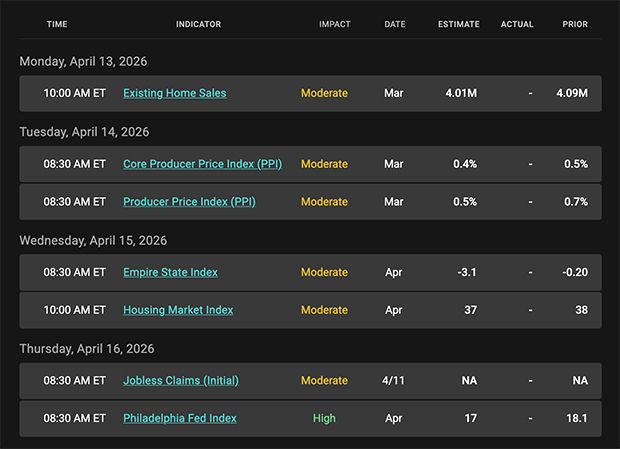Open Jobless Claims (Initial) link
This screenshot has width=620, height=449.
(x=181, y=380)
